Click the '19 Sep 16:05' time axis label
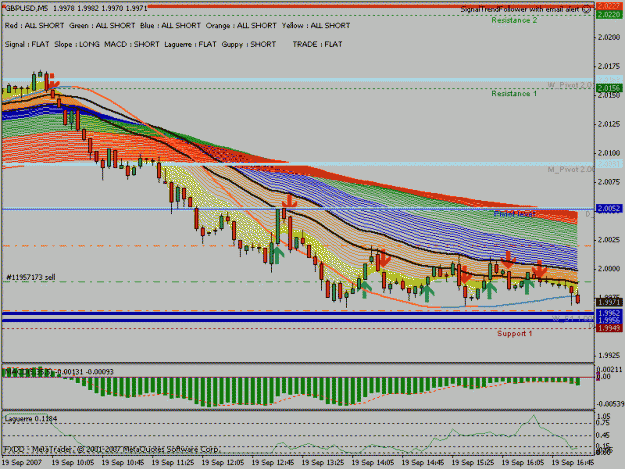The image size is (625, 469). [x=523, y=463]
